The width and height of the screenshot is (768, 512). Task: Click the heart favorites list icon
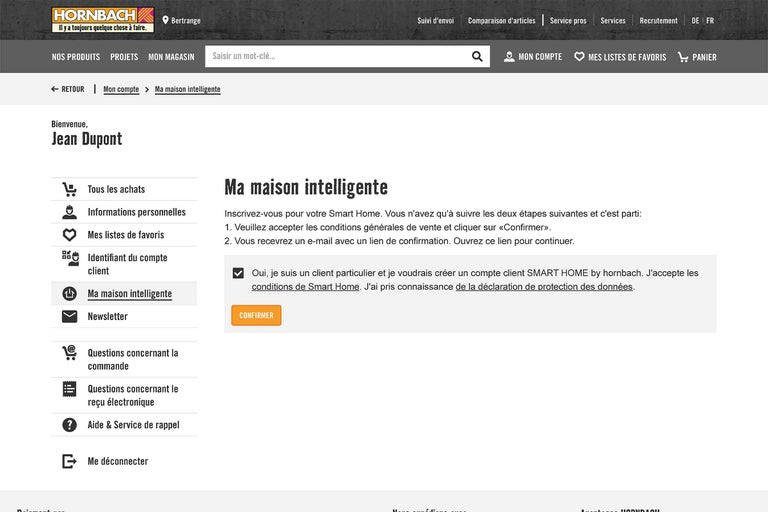(x=579, y=57)
